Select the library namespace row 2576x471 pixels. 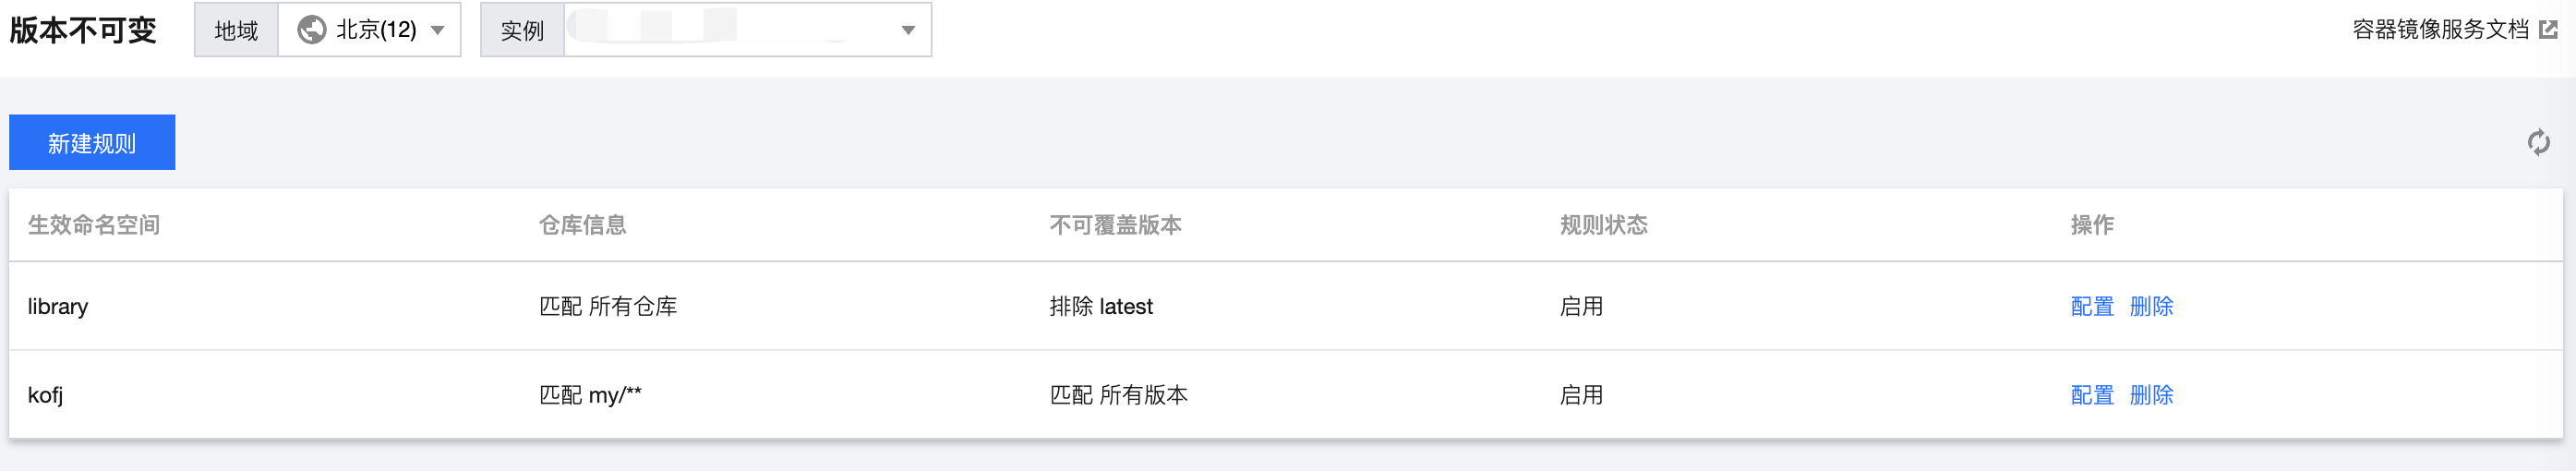(x=1286, y=306)
